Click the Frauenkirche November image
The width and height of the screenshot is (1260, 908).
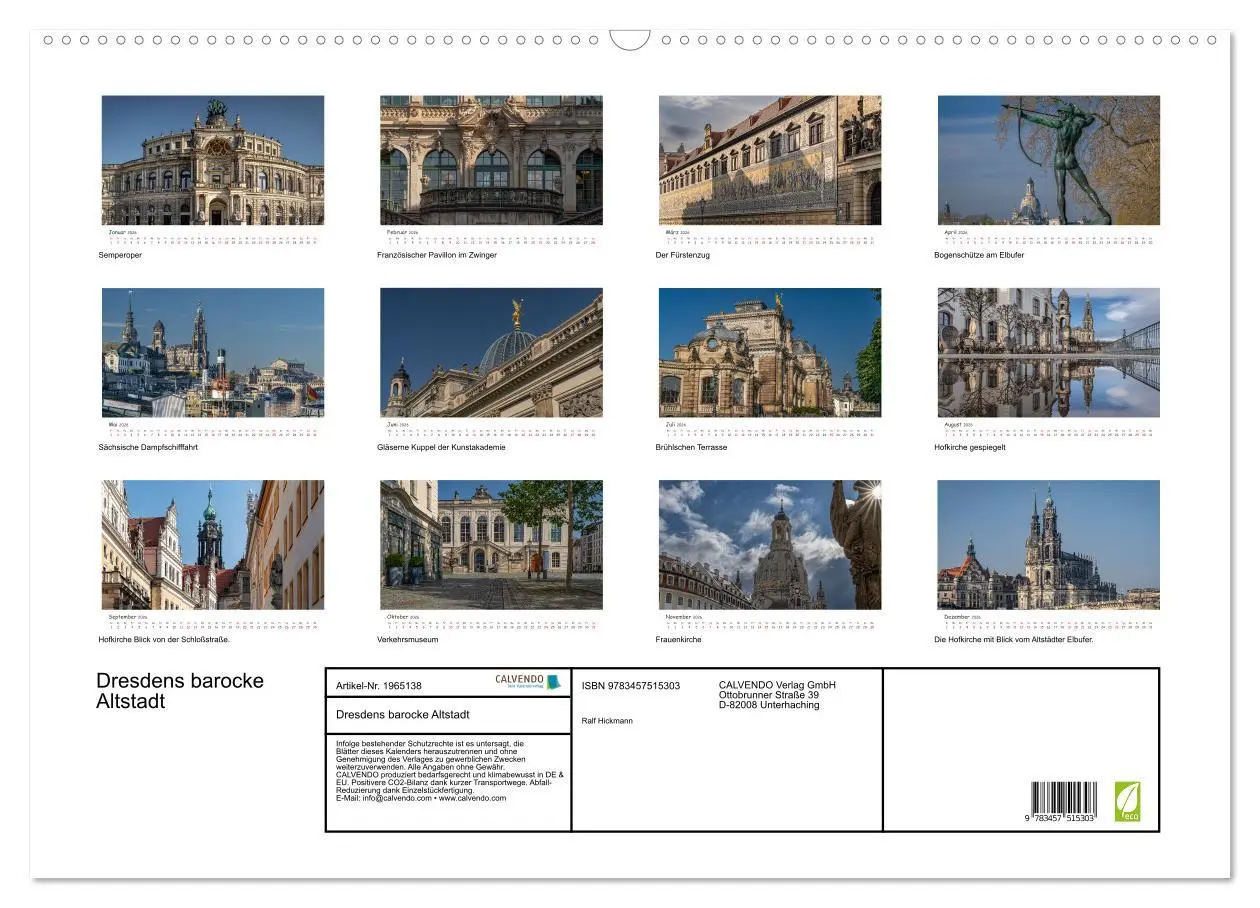(x=770, y=543)
